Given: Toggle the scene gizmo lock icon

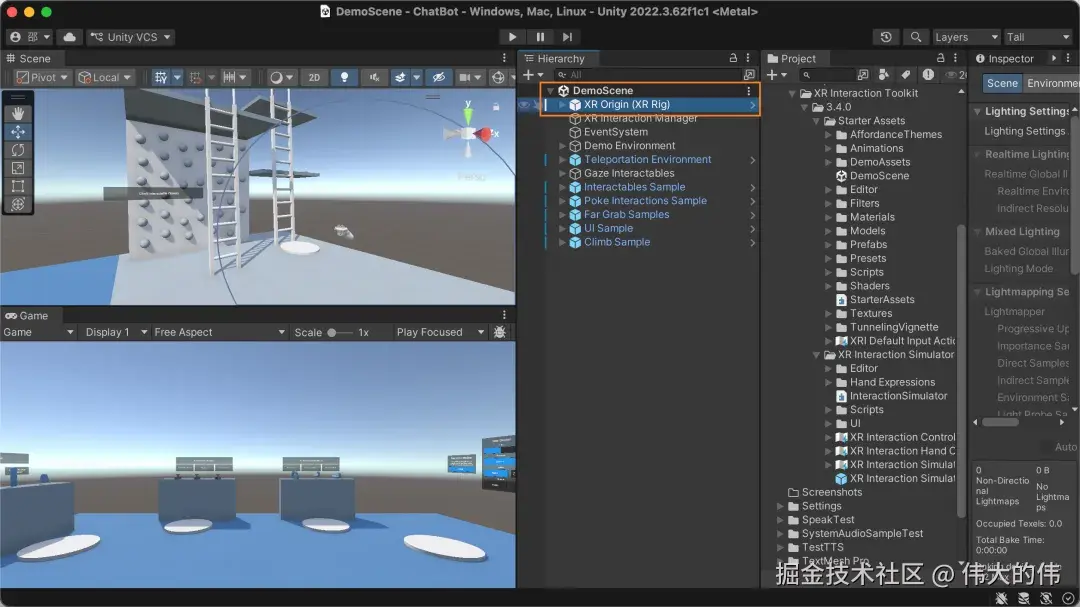Looking at the screenshot, I should click(x=495, y=107).
